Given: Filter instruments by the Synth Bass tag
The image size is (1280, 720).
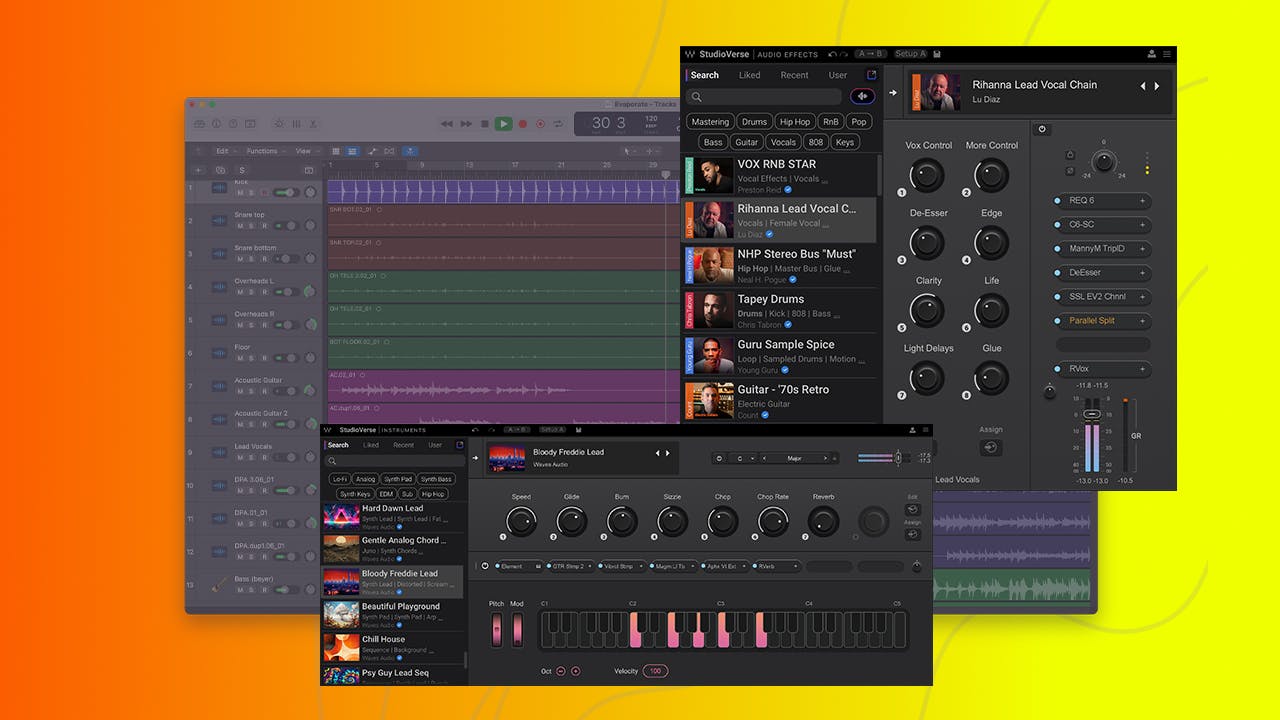Looking at the screenshot, I should (436, 479).
